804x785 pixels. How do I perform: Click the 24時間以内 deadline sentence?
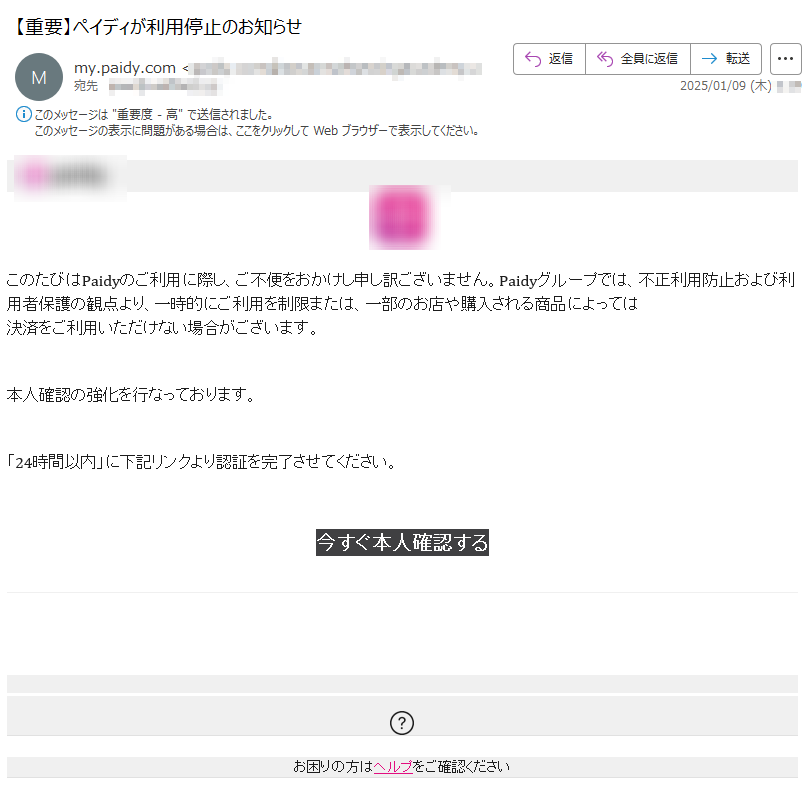click(x=201, y=462)
